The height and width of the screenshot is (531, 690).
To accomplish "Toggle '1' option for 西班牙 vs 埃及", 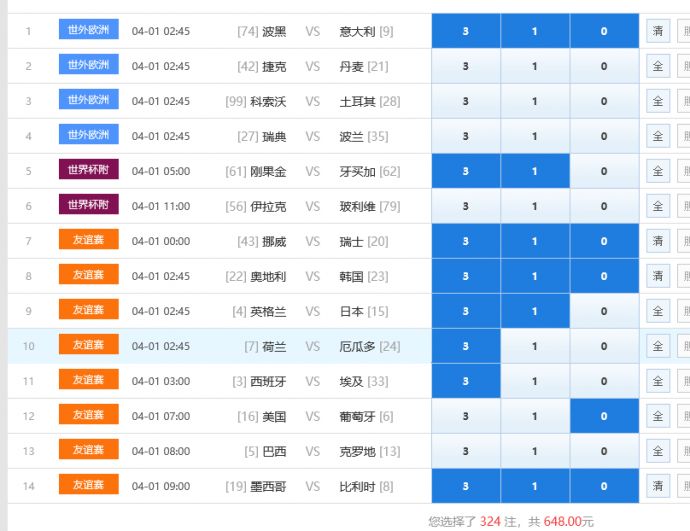I will (x=534, y=381).
